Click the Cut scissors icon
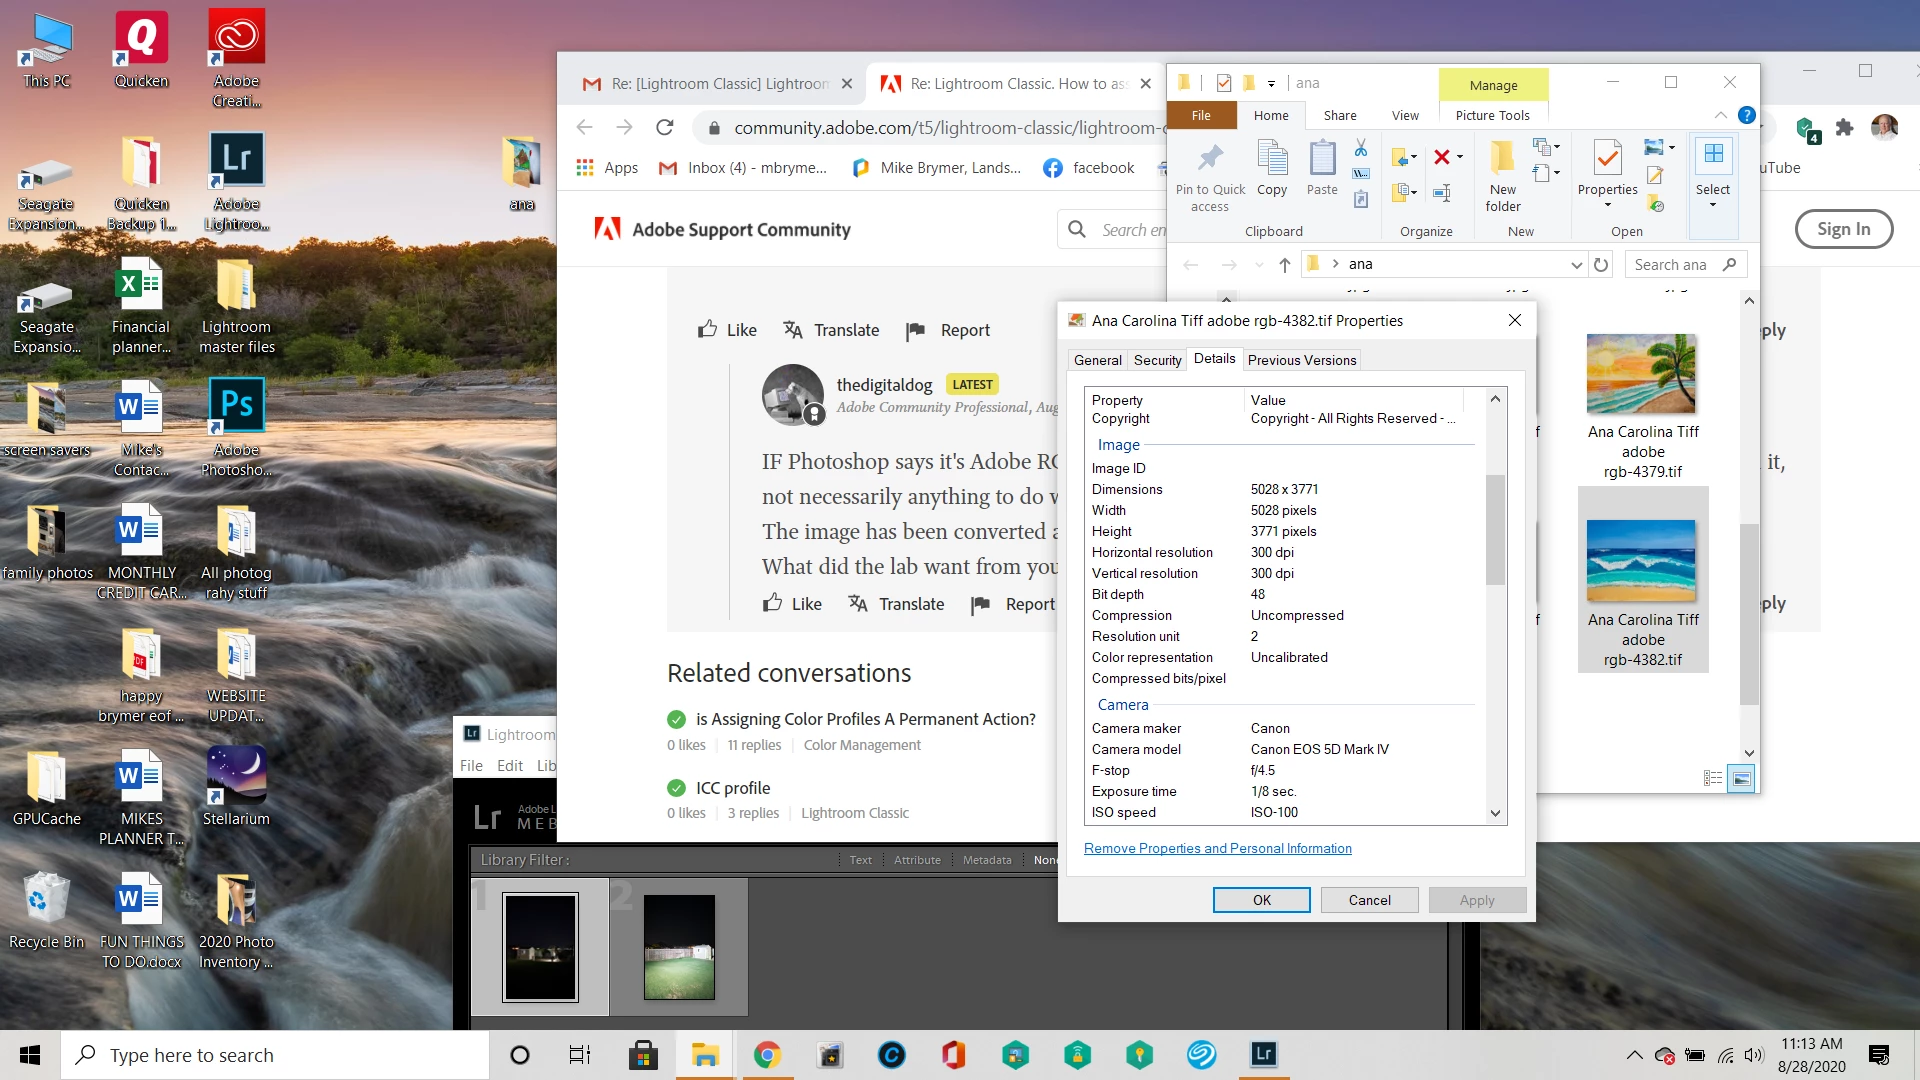Image resolution: width=1920 pixels, height=1080 pixels. coord(1361,149)
